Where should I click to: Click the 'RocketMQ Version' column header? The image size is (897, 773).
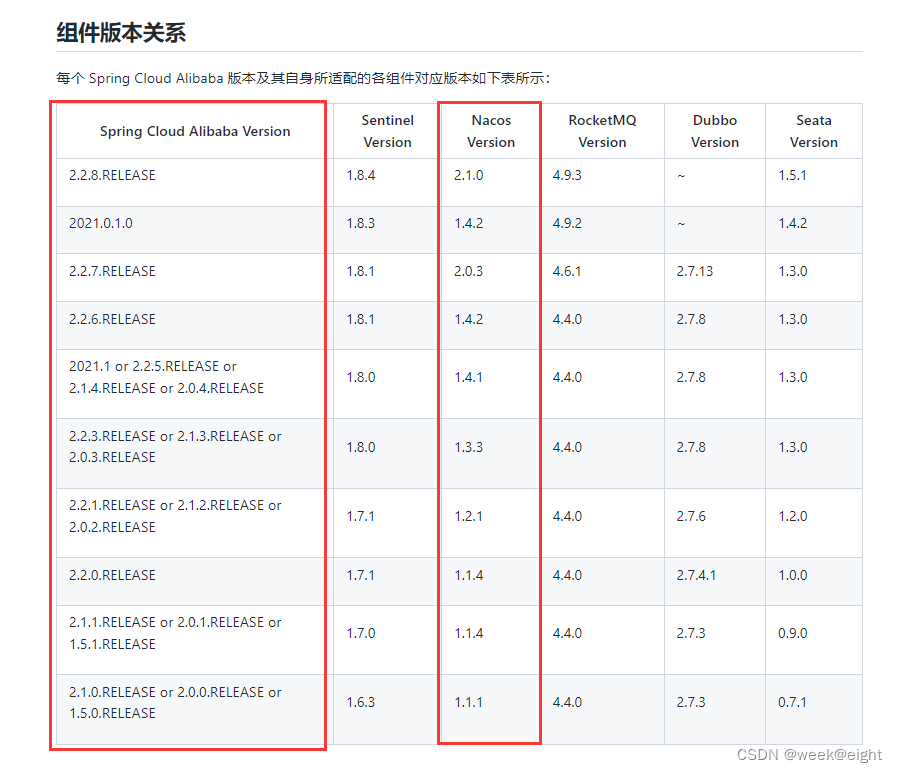tap(602, 131)
